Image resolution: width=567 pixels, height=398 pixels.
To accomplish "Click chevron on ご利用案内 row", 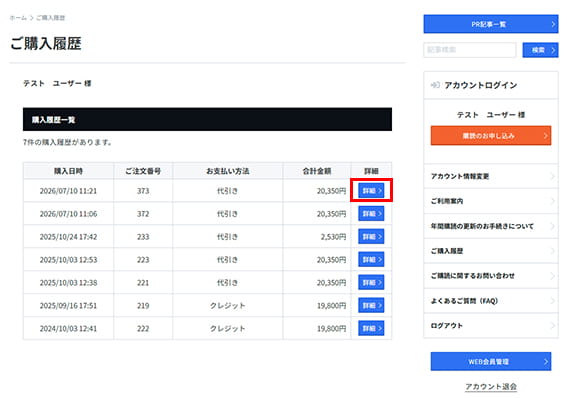I will (552, 201).
